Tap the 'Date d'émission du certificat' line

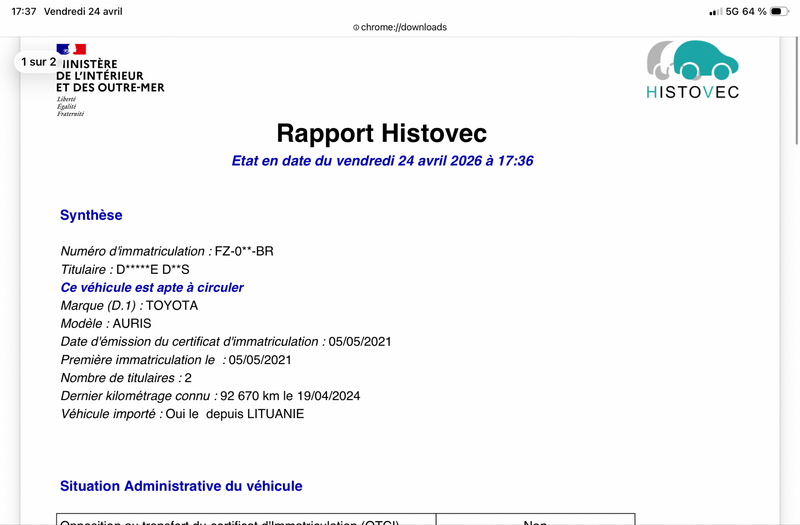point(226,342)
